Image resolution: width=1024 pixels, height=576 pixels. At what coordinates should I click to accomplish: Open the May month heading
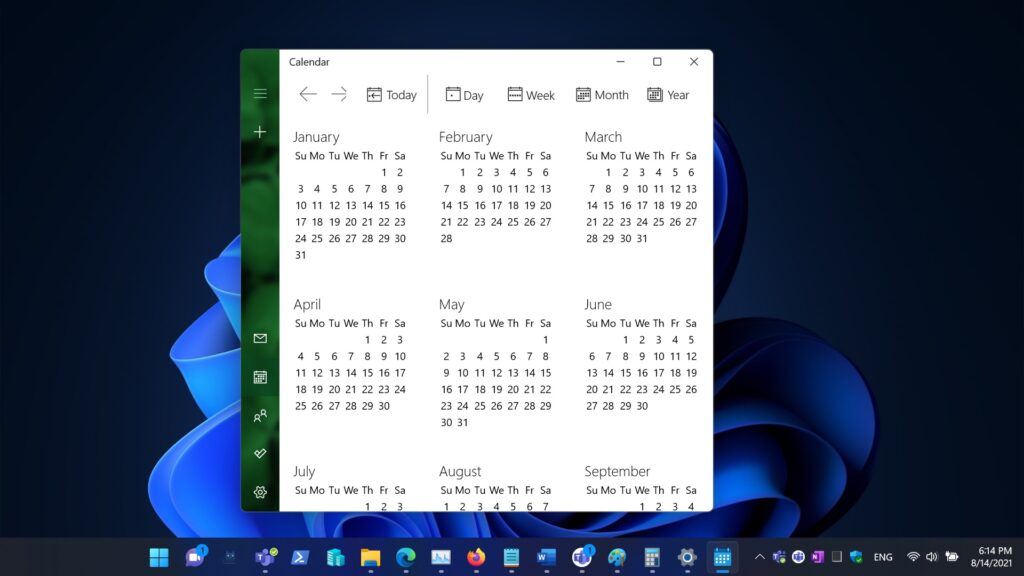click(451, 304)
